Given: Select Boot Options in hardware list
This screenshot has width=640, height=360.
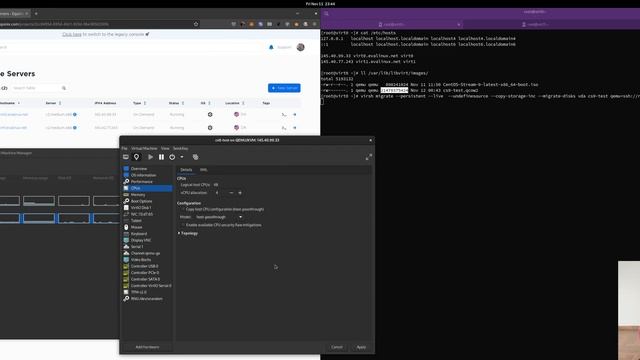Looking at the screenshot, I should 147,201.
